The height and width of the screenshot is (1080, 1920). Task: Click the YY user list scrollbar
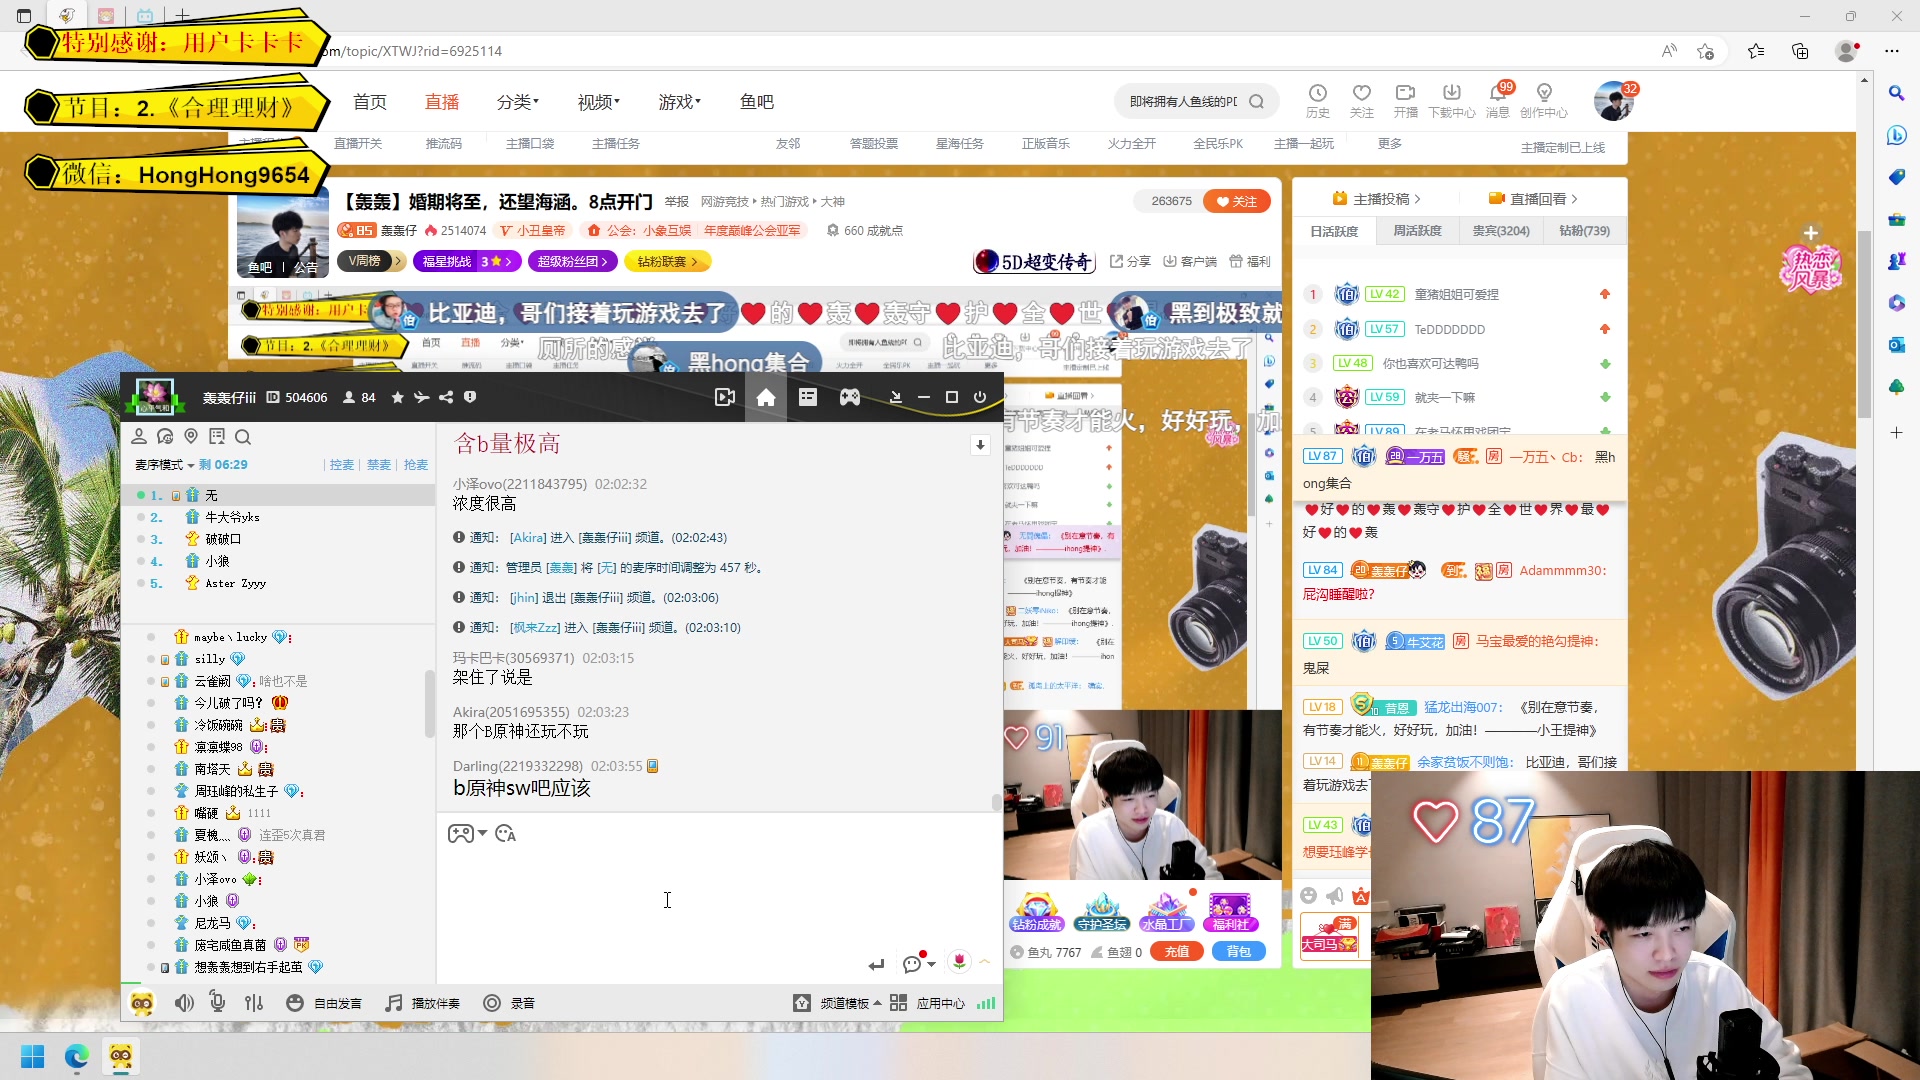tap(429, 703)
